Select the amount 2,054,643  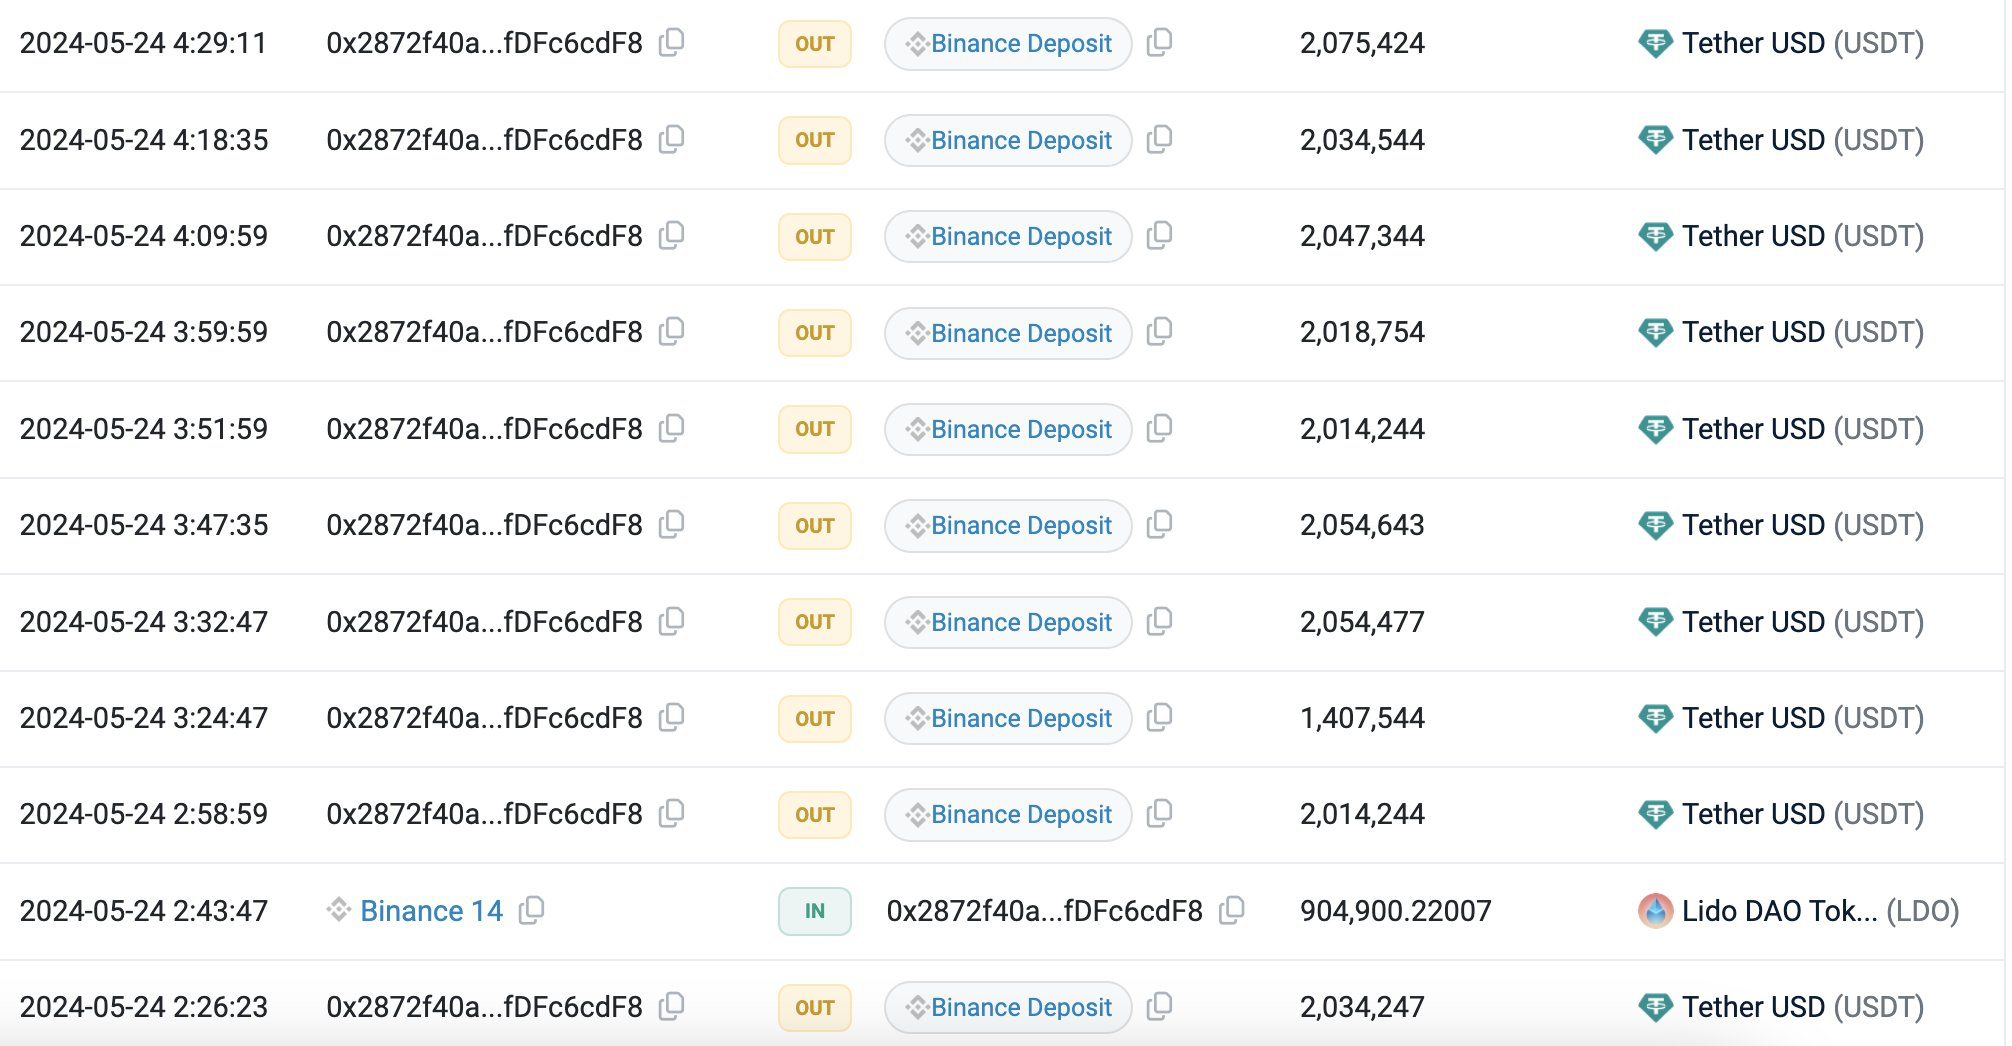click(x=1362, y=525)
